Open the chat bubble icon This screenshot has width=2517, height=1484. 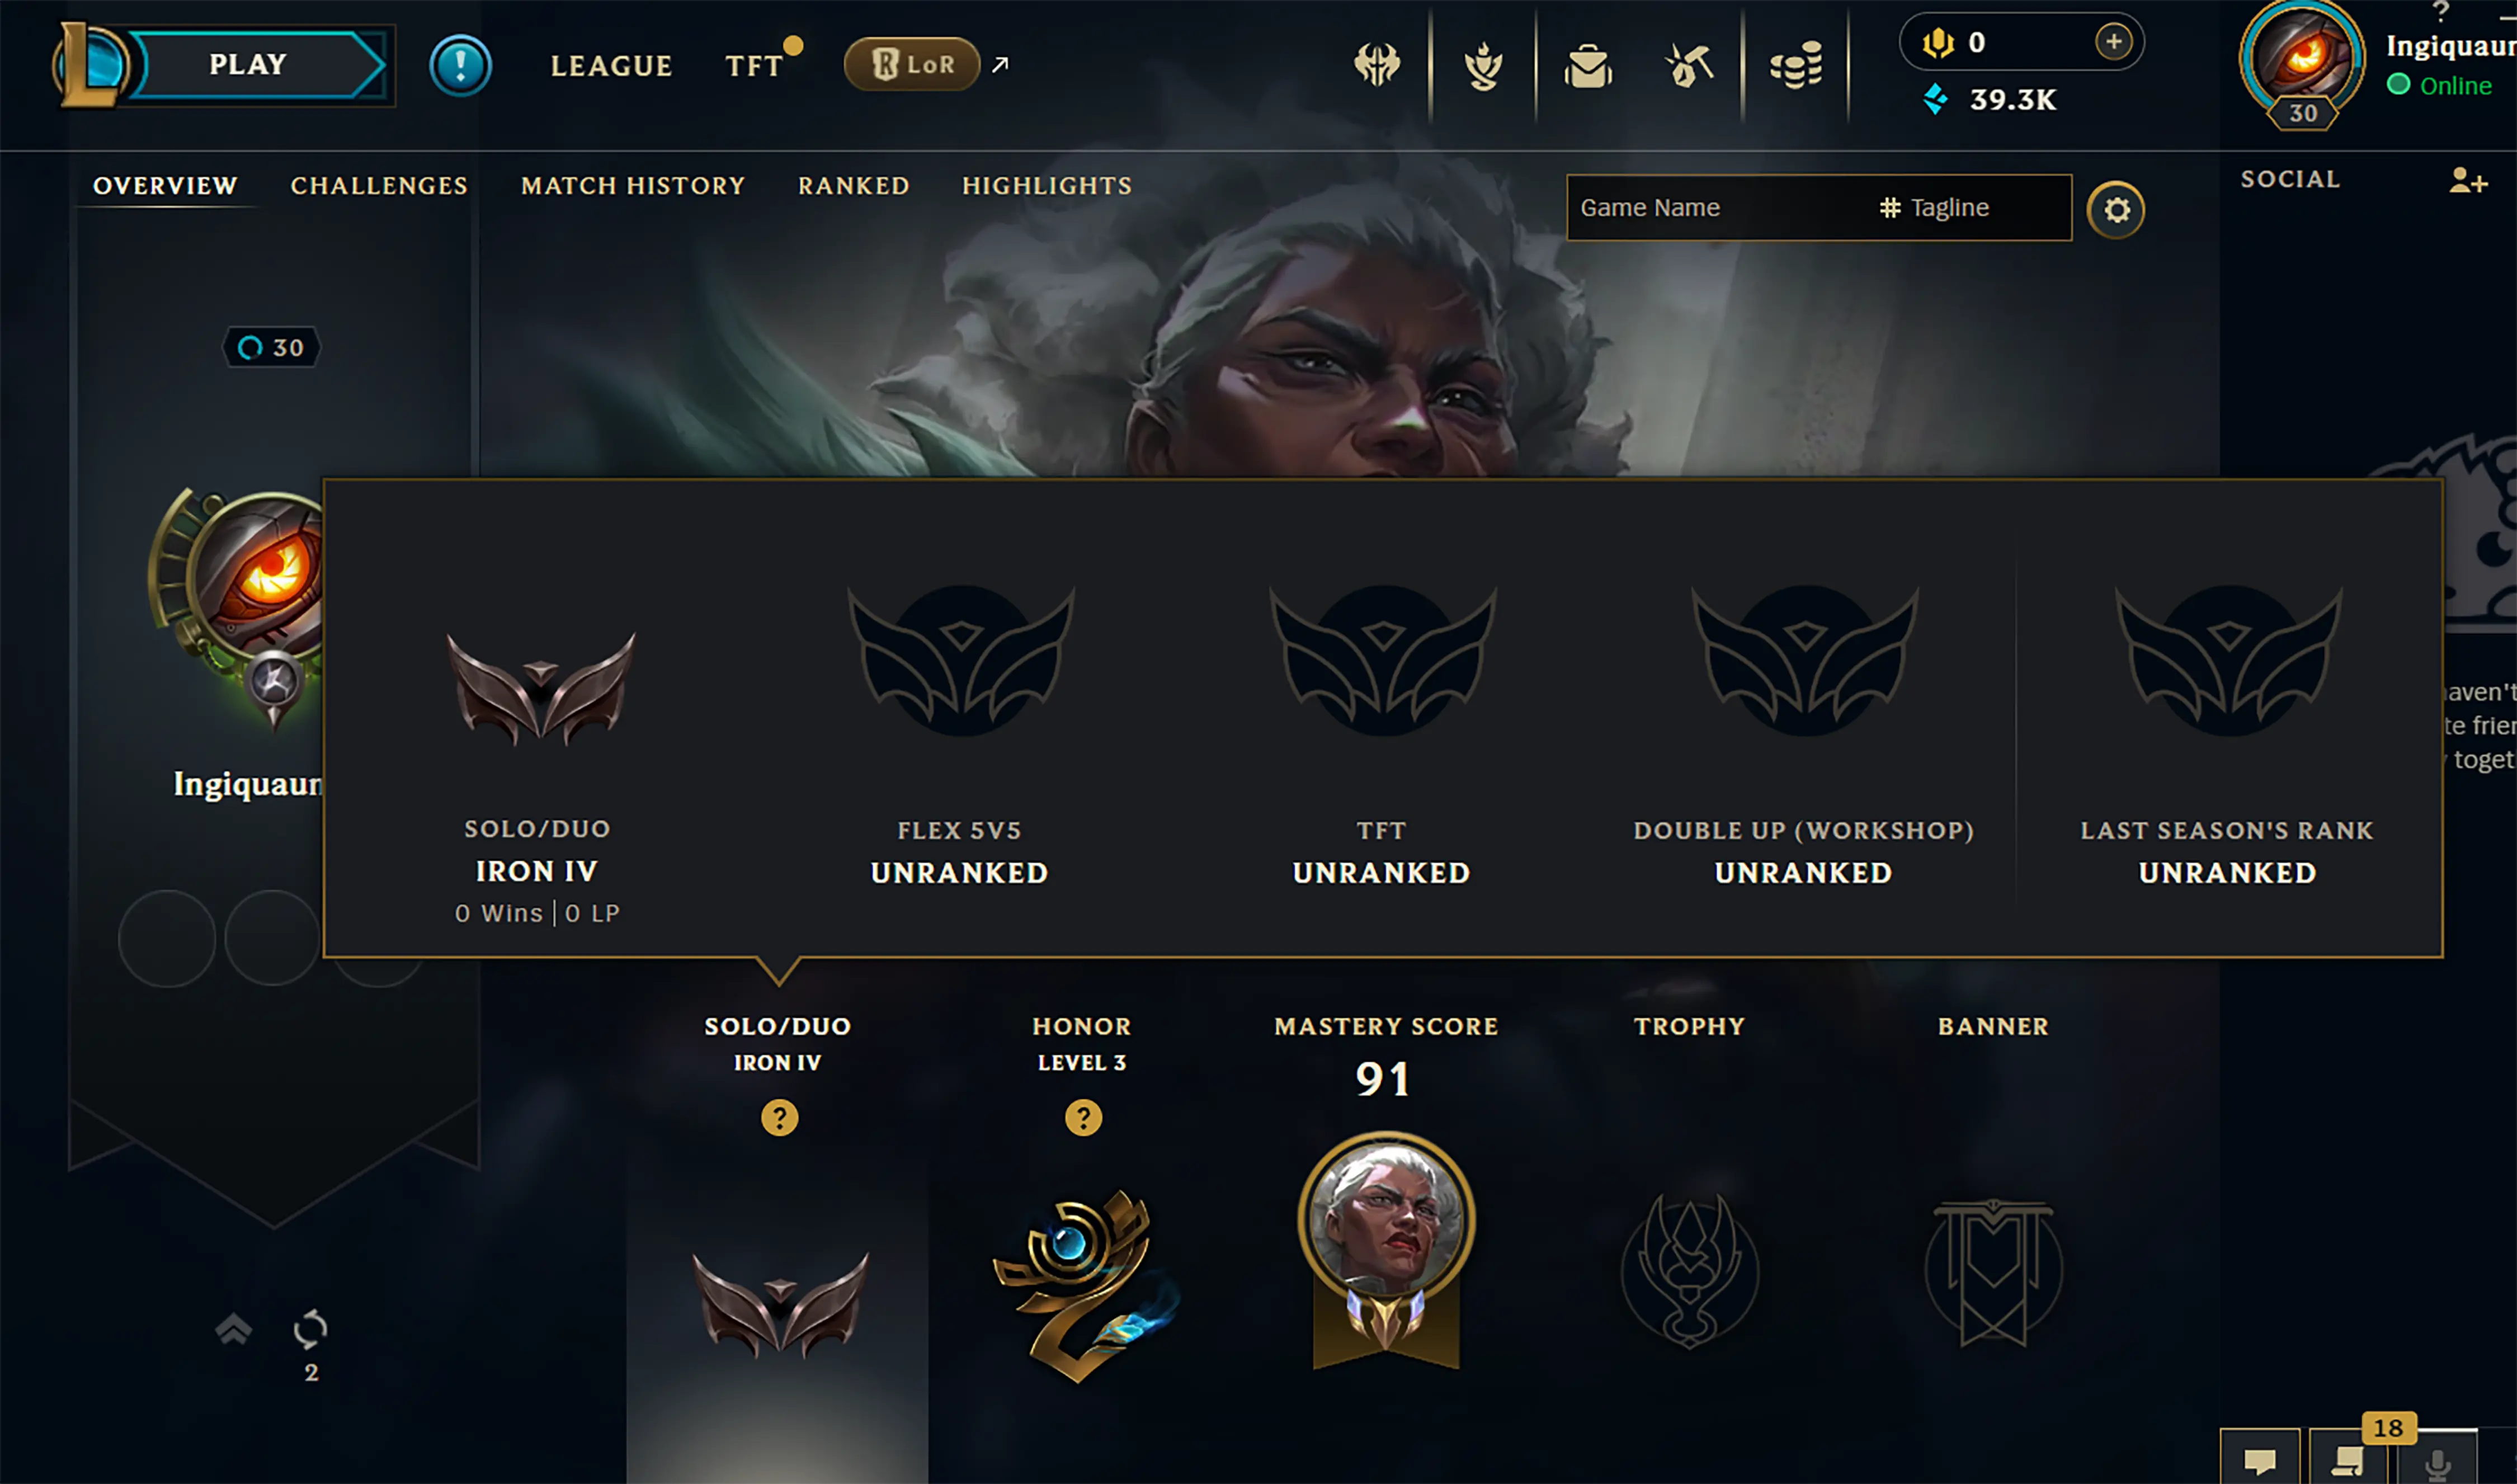(x=2259, y=1459)
